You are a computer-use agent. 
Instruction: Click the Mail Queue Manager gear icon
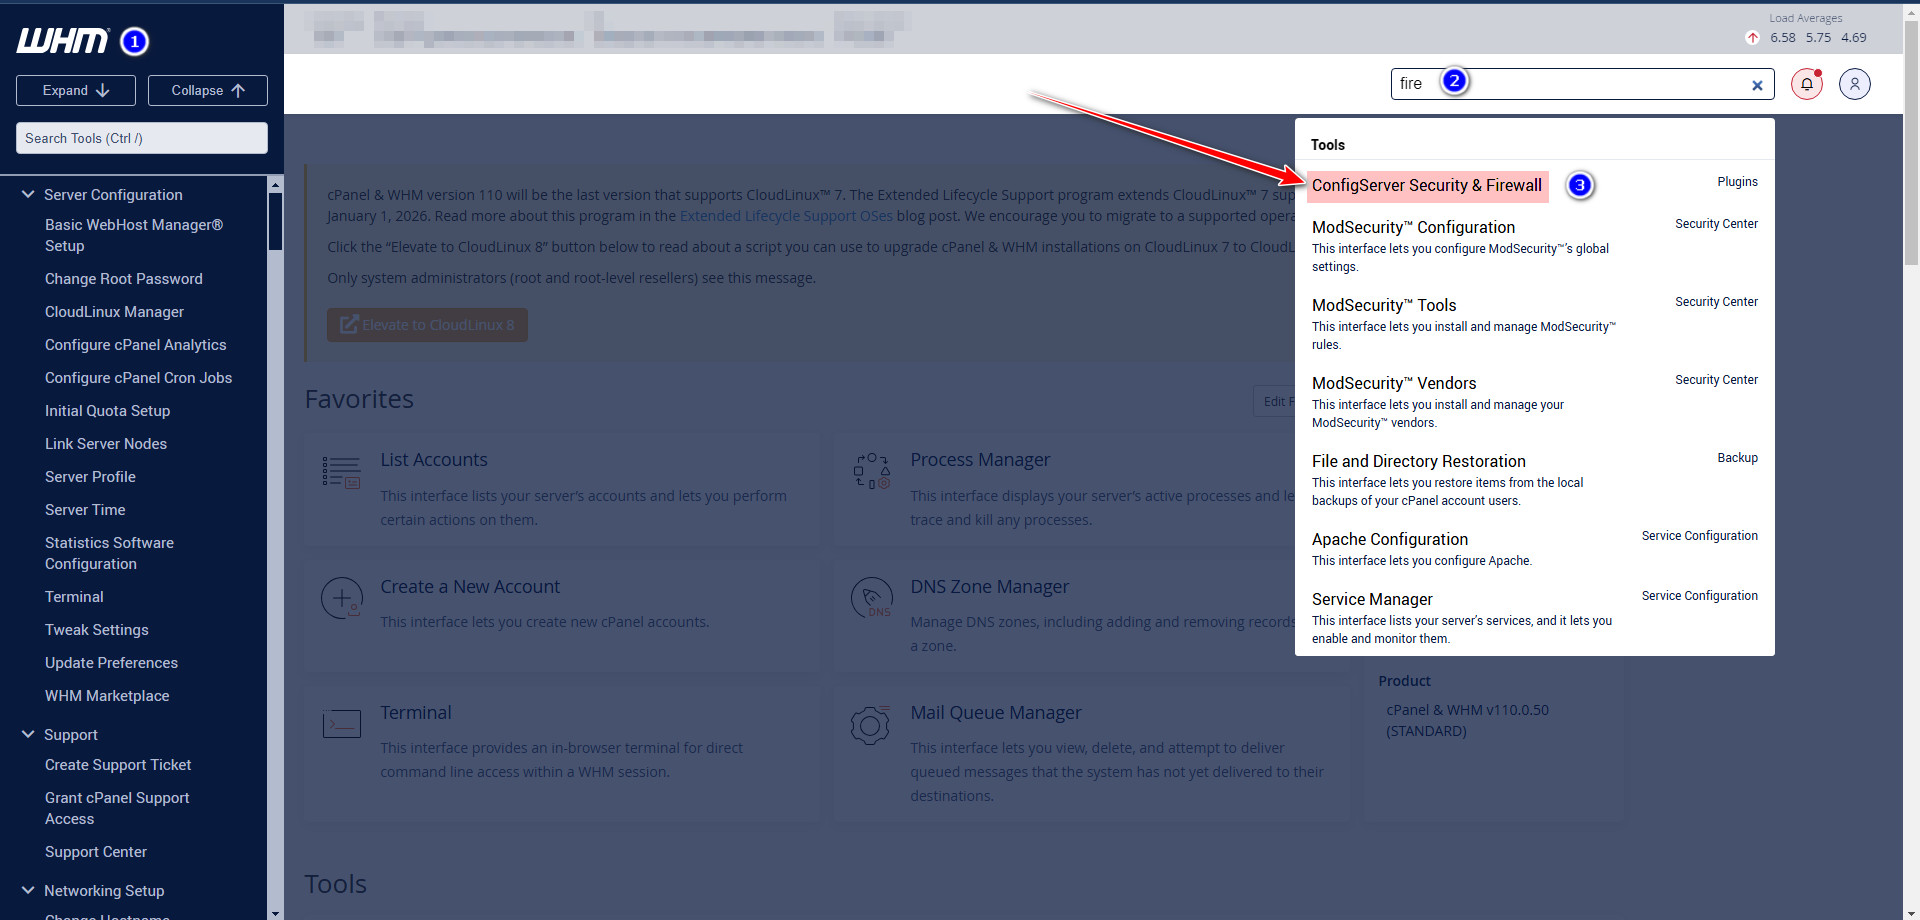[x=870, y=725]
